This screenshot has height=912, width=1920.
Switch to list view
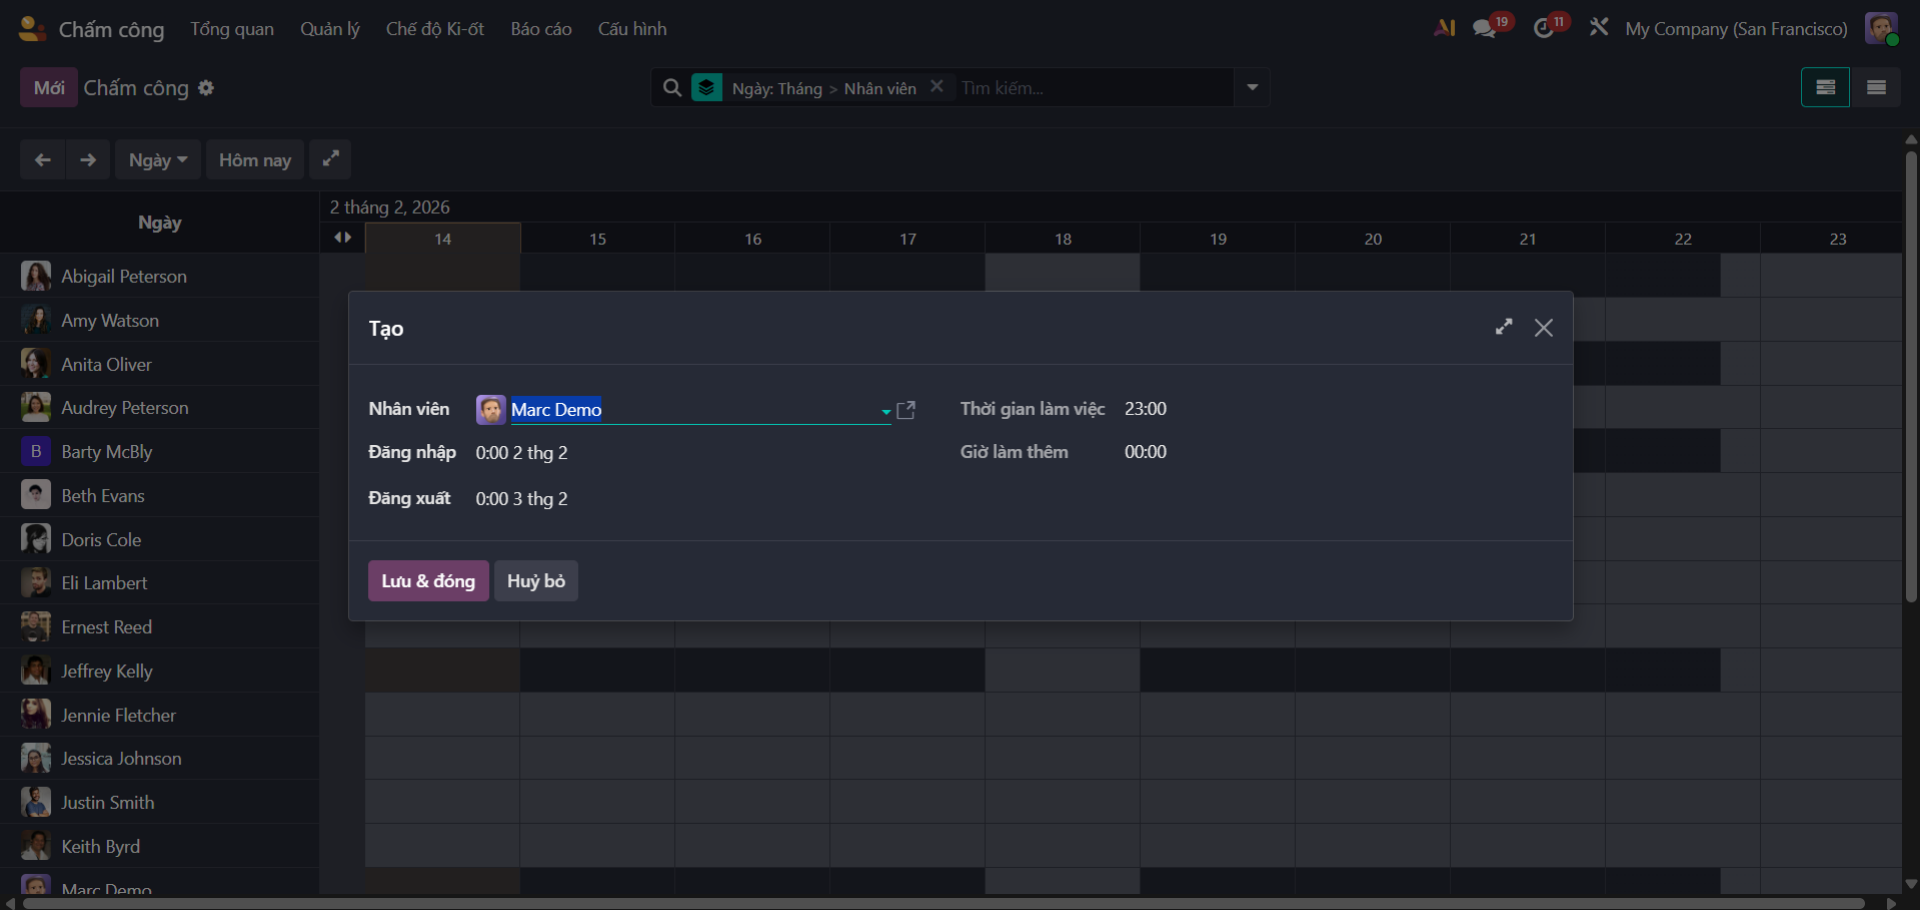pyautogui.click(x=1876, y=88)
